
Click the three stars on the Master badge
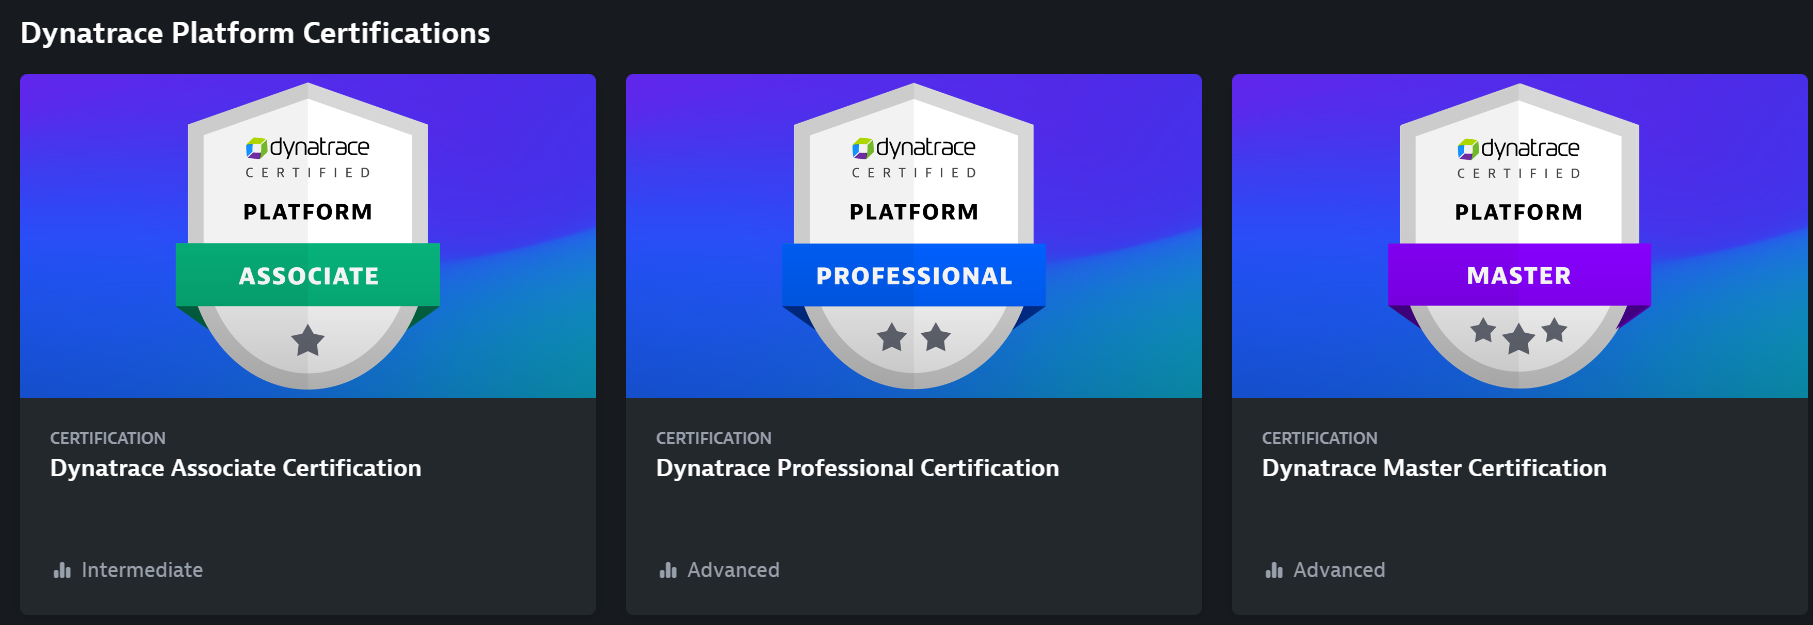click(x=1518, y=335)
